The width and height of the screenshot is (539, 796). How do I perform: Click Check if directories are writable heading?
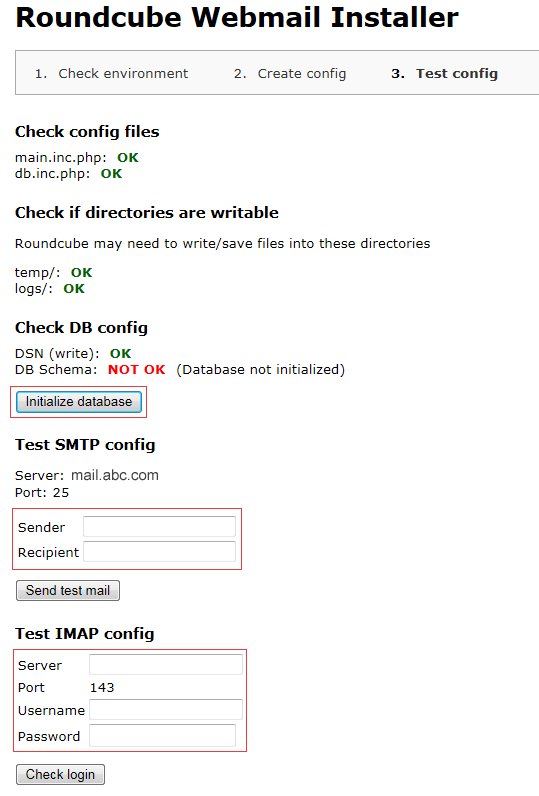[x=147, y=212]
